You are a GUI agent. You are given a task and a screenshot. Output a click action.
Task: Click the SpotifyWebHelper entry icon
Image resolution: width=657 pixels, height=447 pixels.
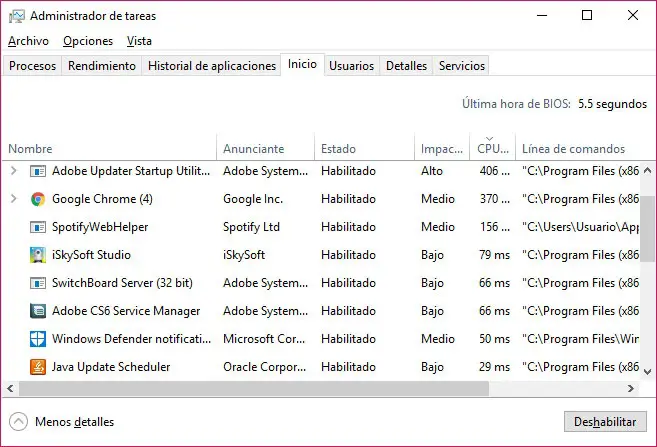pyautogui.click(x=38, y=227)
